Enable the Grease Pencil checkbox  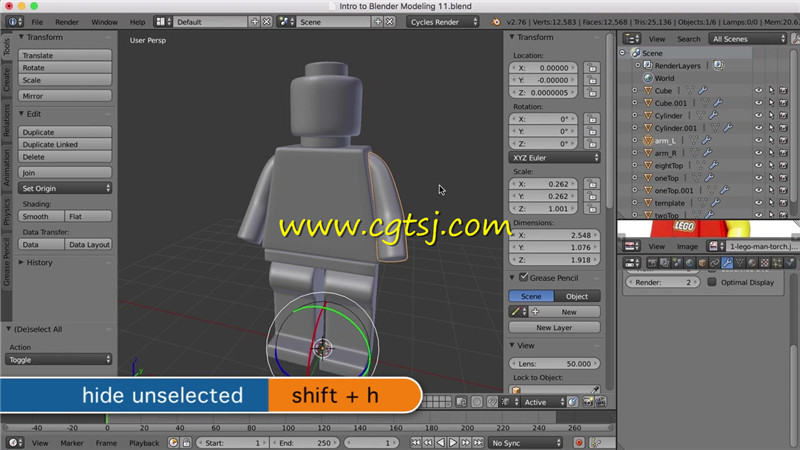523,277
